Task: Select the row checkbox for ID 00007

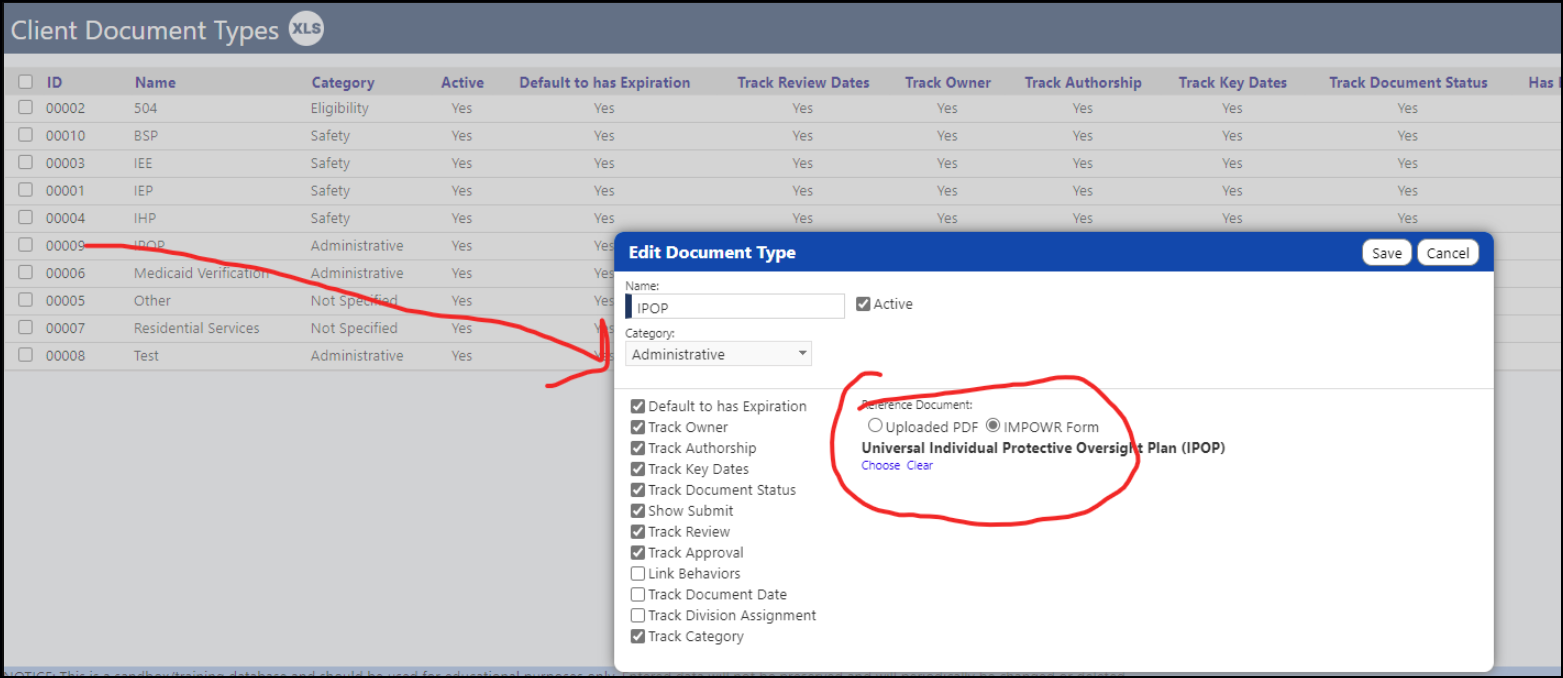Action: (25, 327)
